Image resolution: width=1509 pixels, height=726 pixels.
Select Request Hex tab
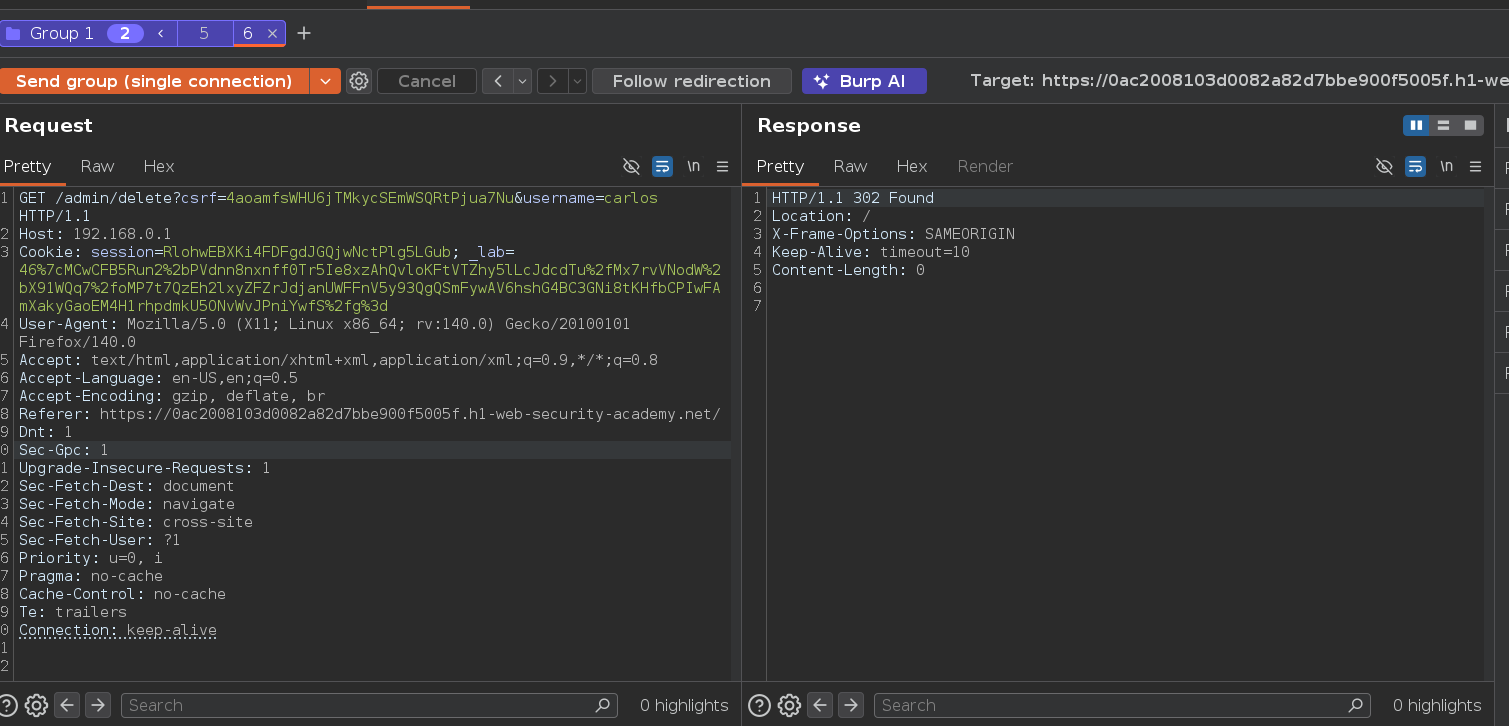point(159,166)
